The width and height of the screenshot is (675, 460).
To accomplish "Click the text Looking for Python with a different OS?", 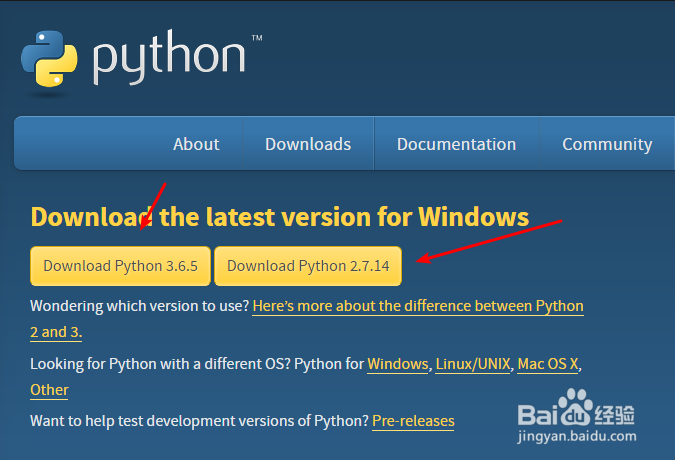I will pos(160,364).
